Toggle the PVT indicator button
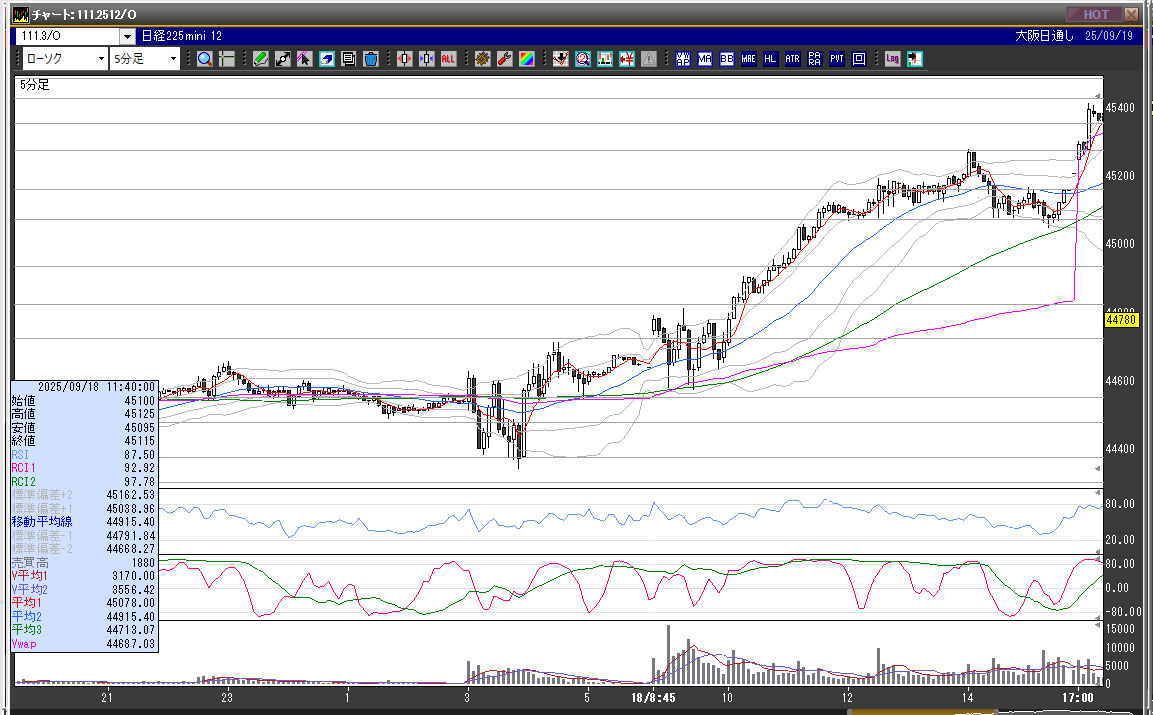1153x715 pixels. tap(837, 59)
